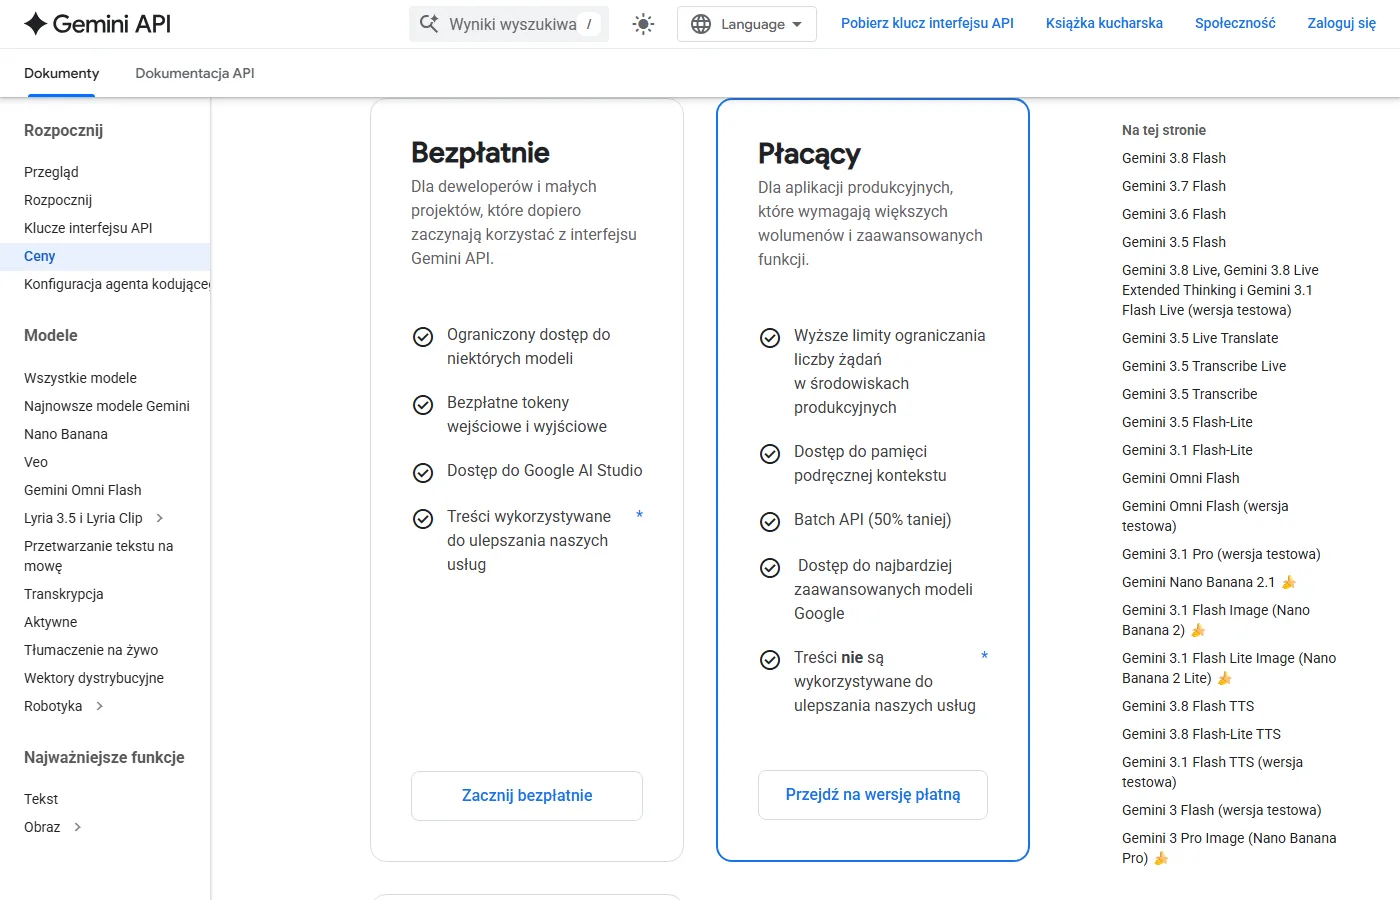Open the Language dropdown
This screenshot has width=1400, height=900.
[x=747, y=24]
